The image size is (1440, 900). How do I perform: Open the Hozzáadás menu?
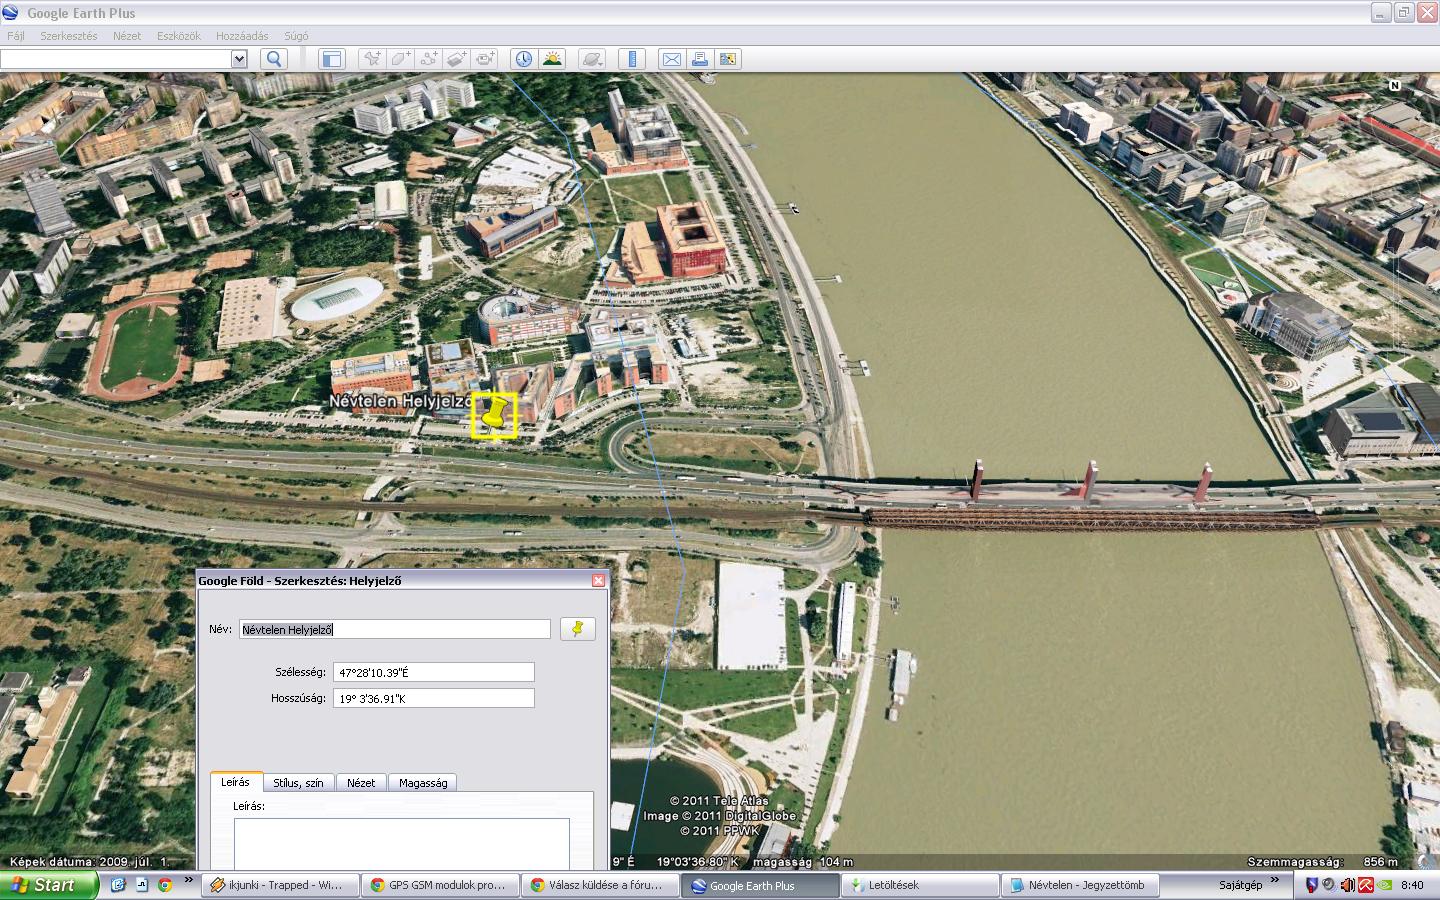tap(242, 36)
